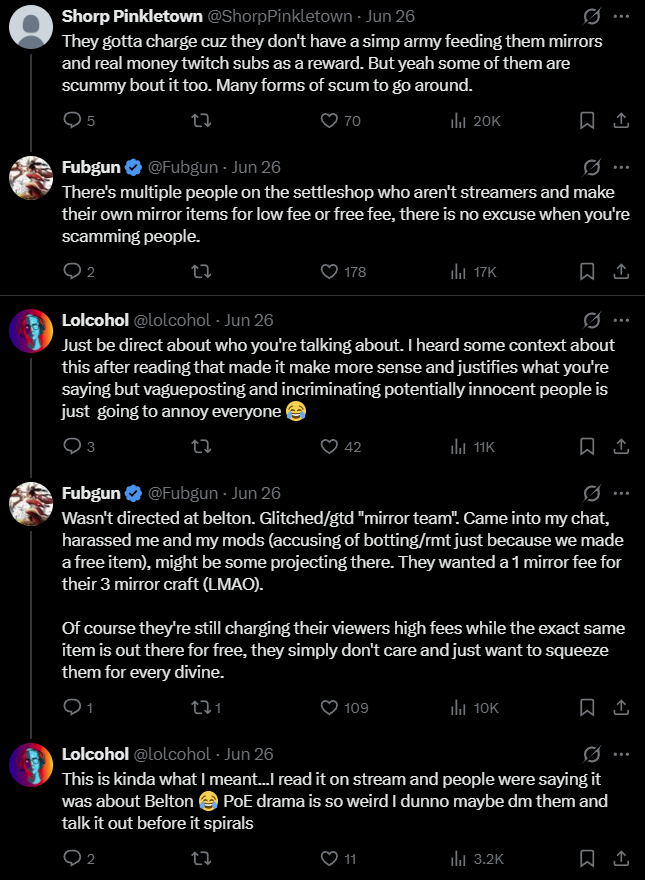645x880 pixels.
Task: Open more options on Shorp Pinkletown's tweet
Action: tap(621, 16)
